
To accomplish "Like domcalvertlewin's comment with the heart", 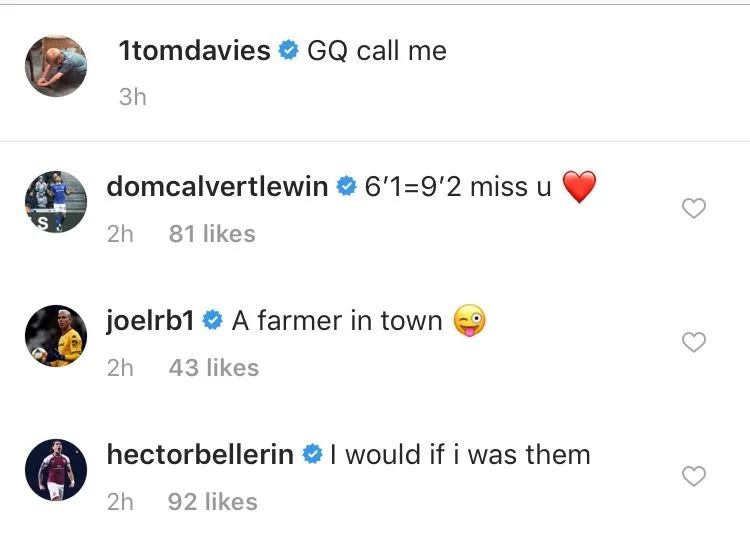I will [693, 208].
